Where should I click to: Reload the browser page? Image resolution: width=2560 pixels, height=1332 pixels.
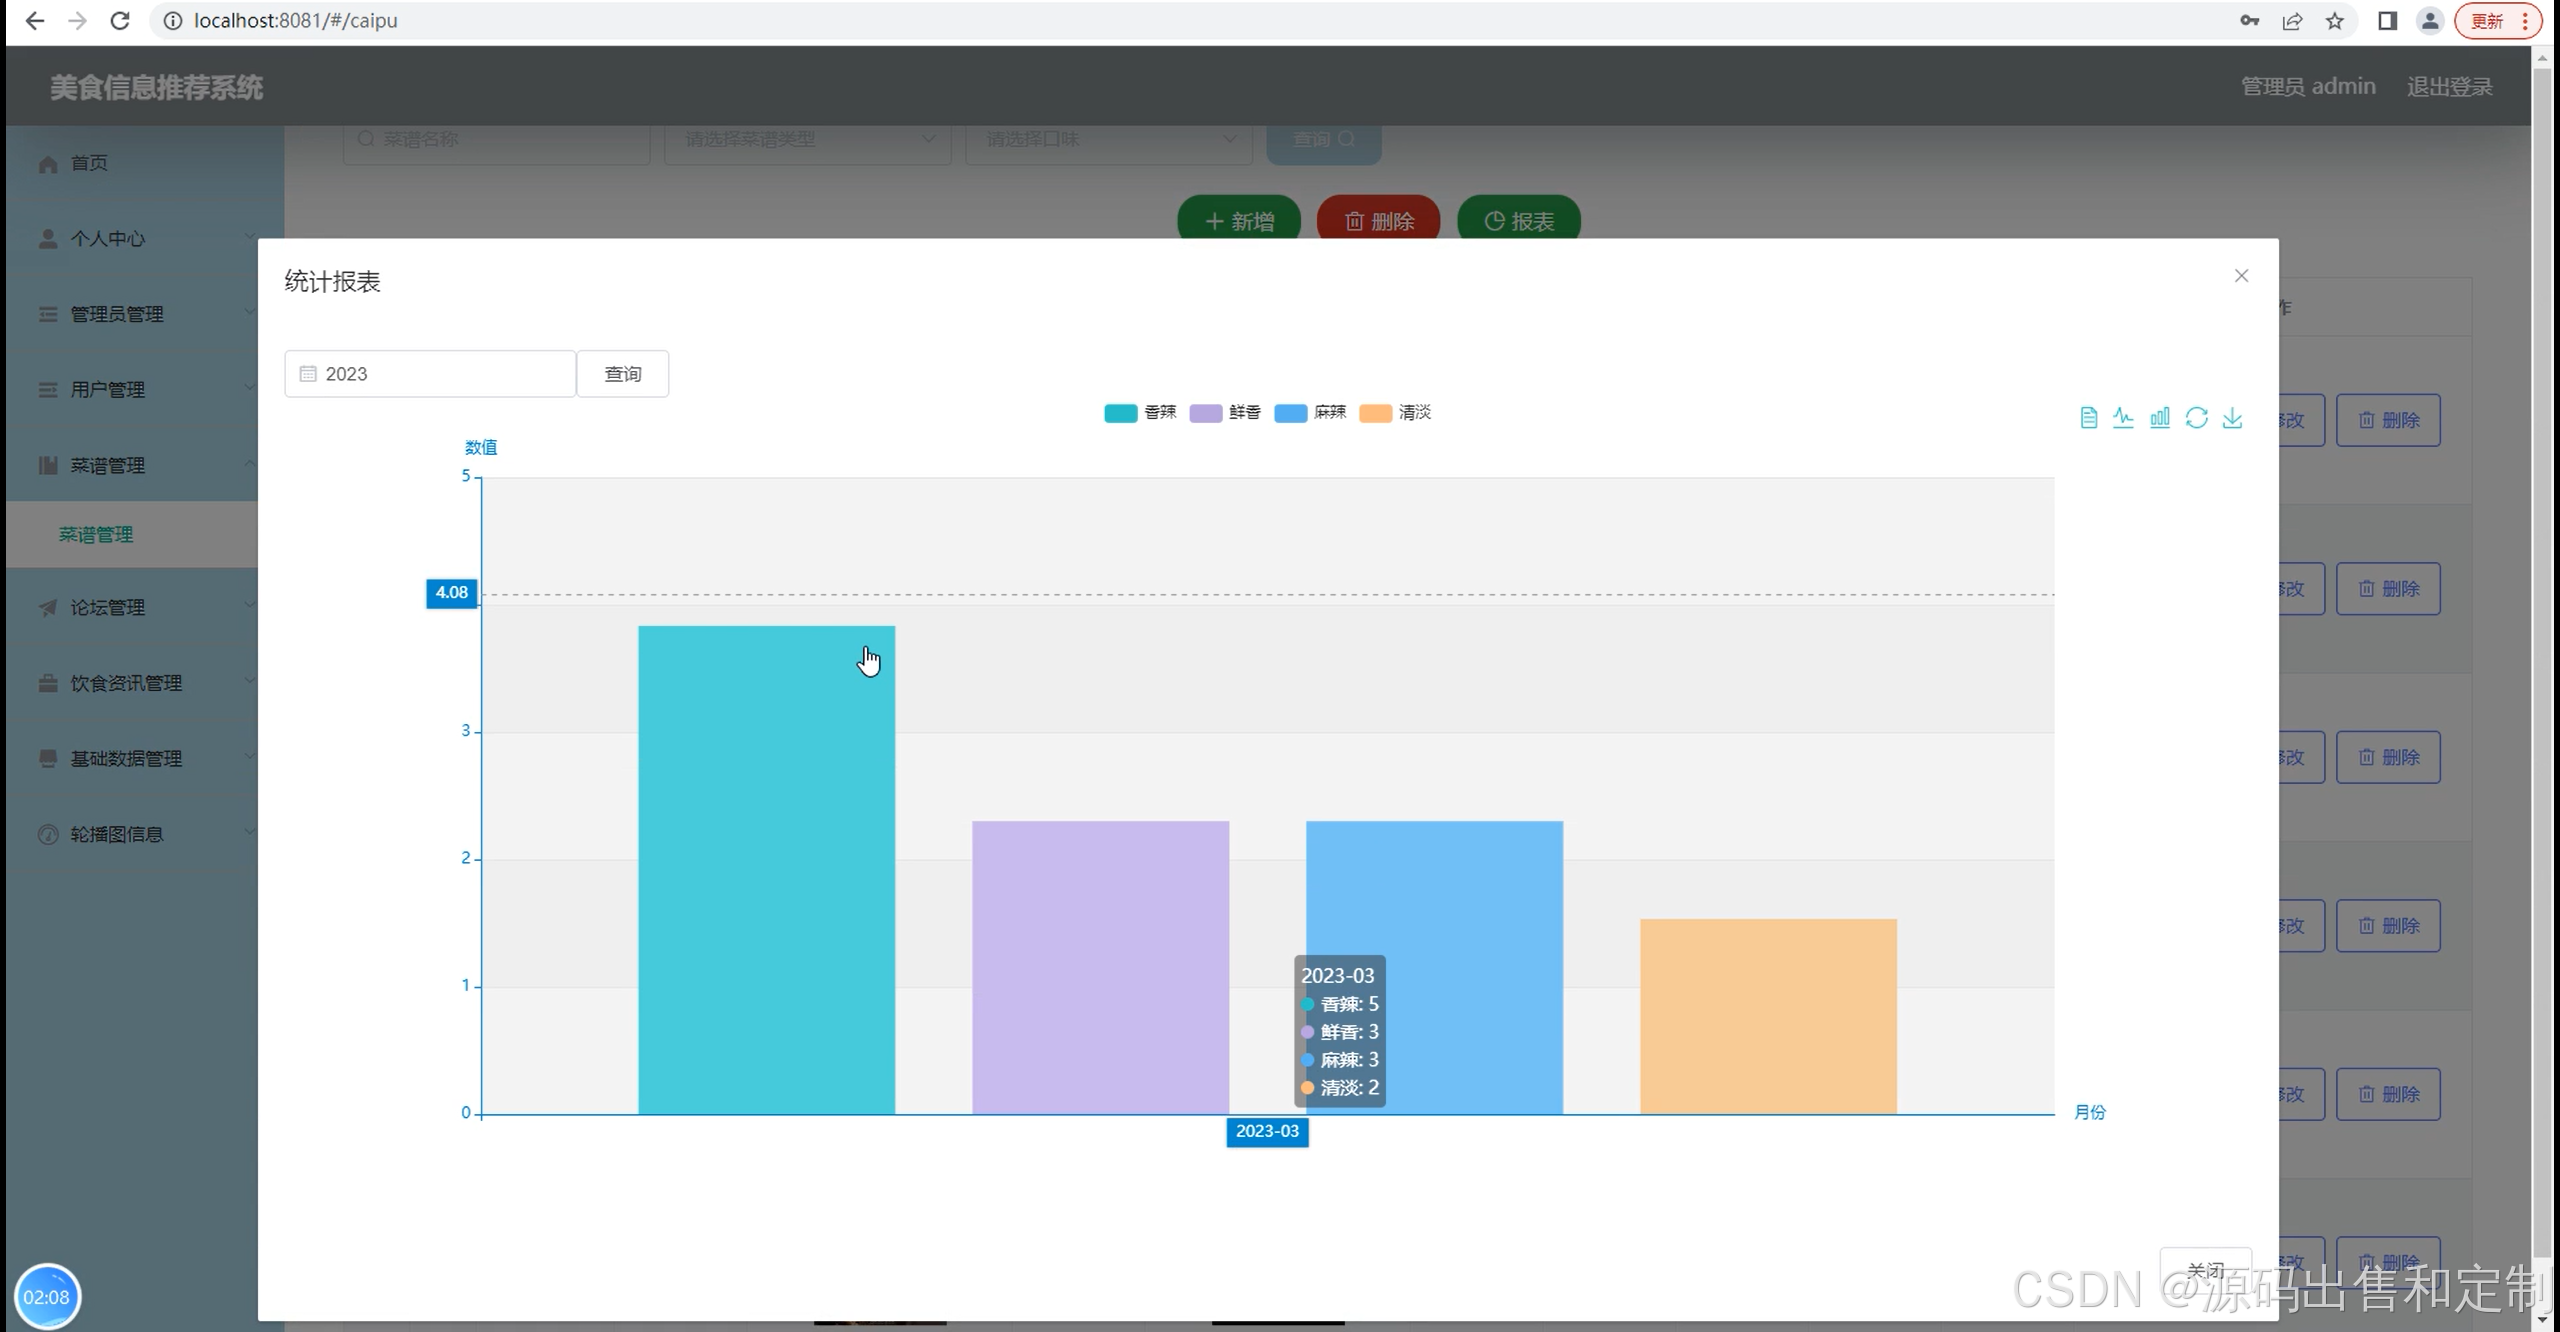[x=120, y=21]
